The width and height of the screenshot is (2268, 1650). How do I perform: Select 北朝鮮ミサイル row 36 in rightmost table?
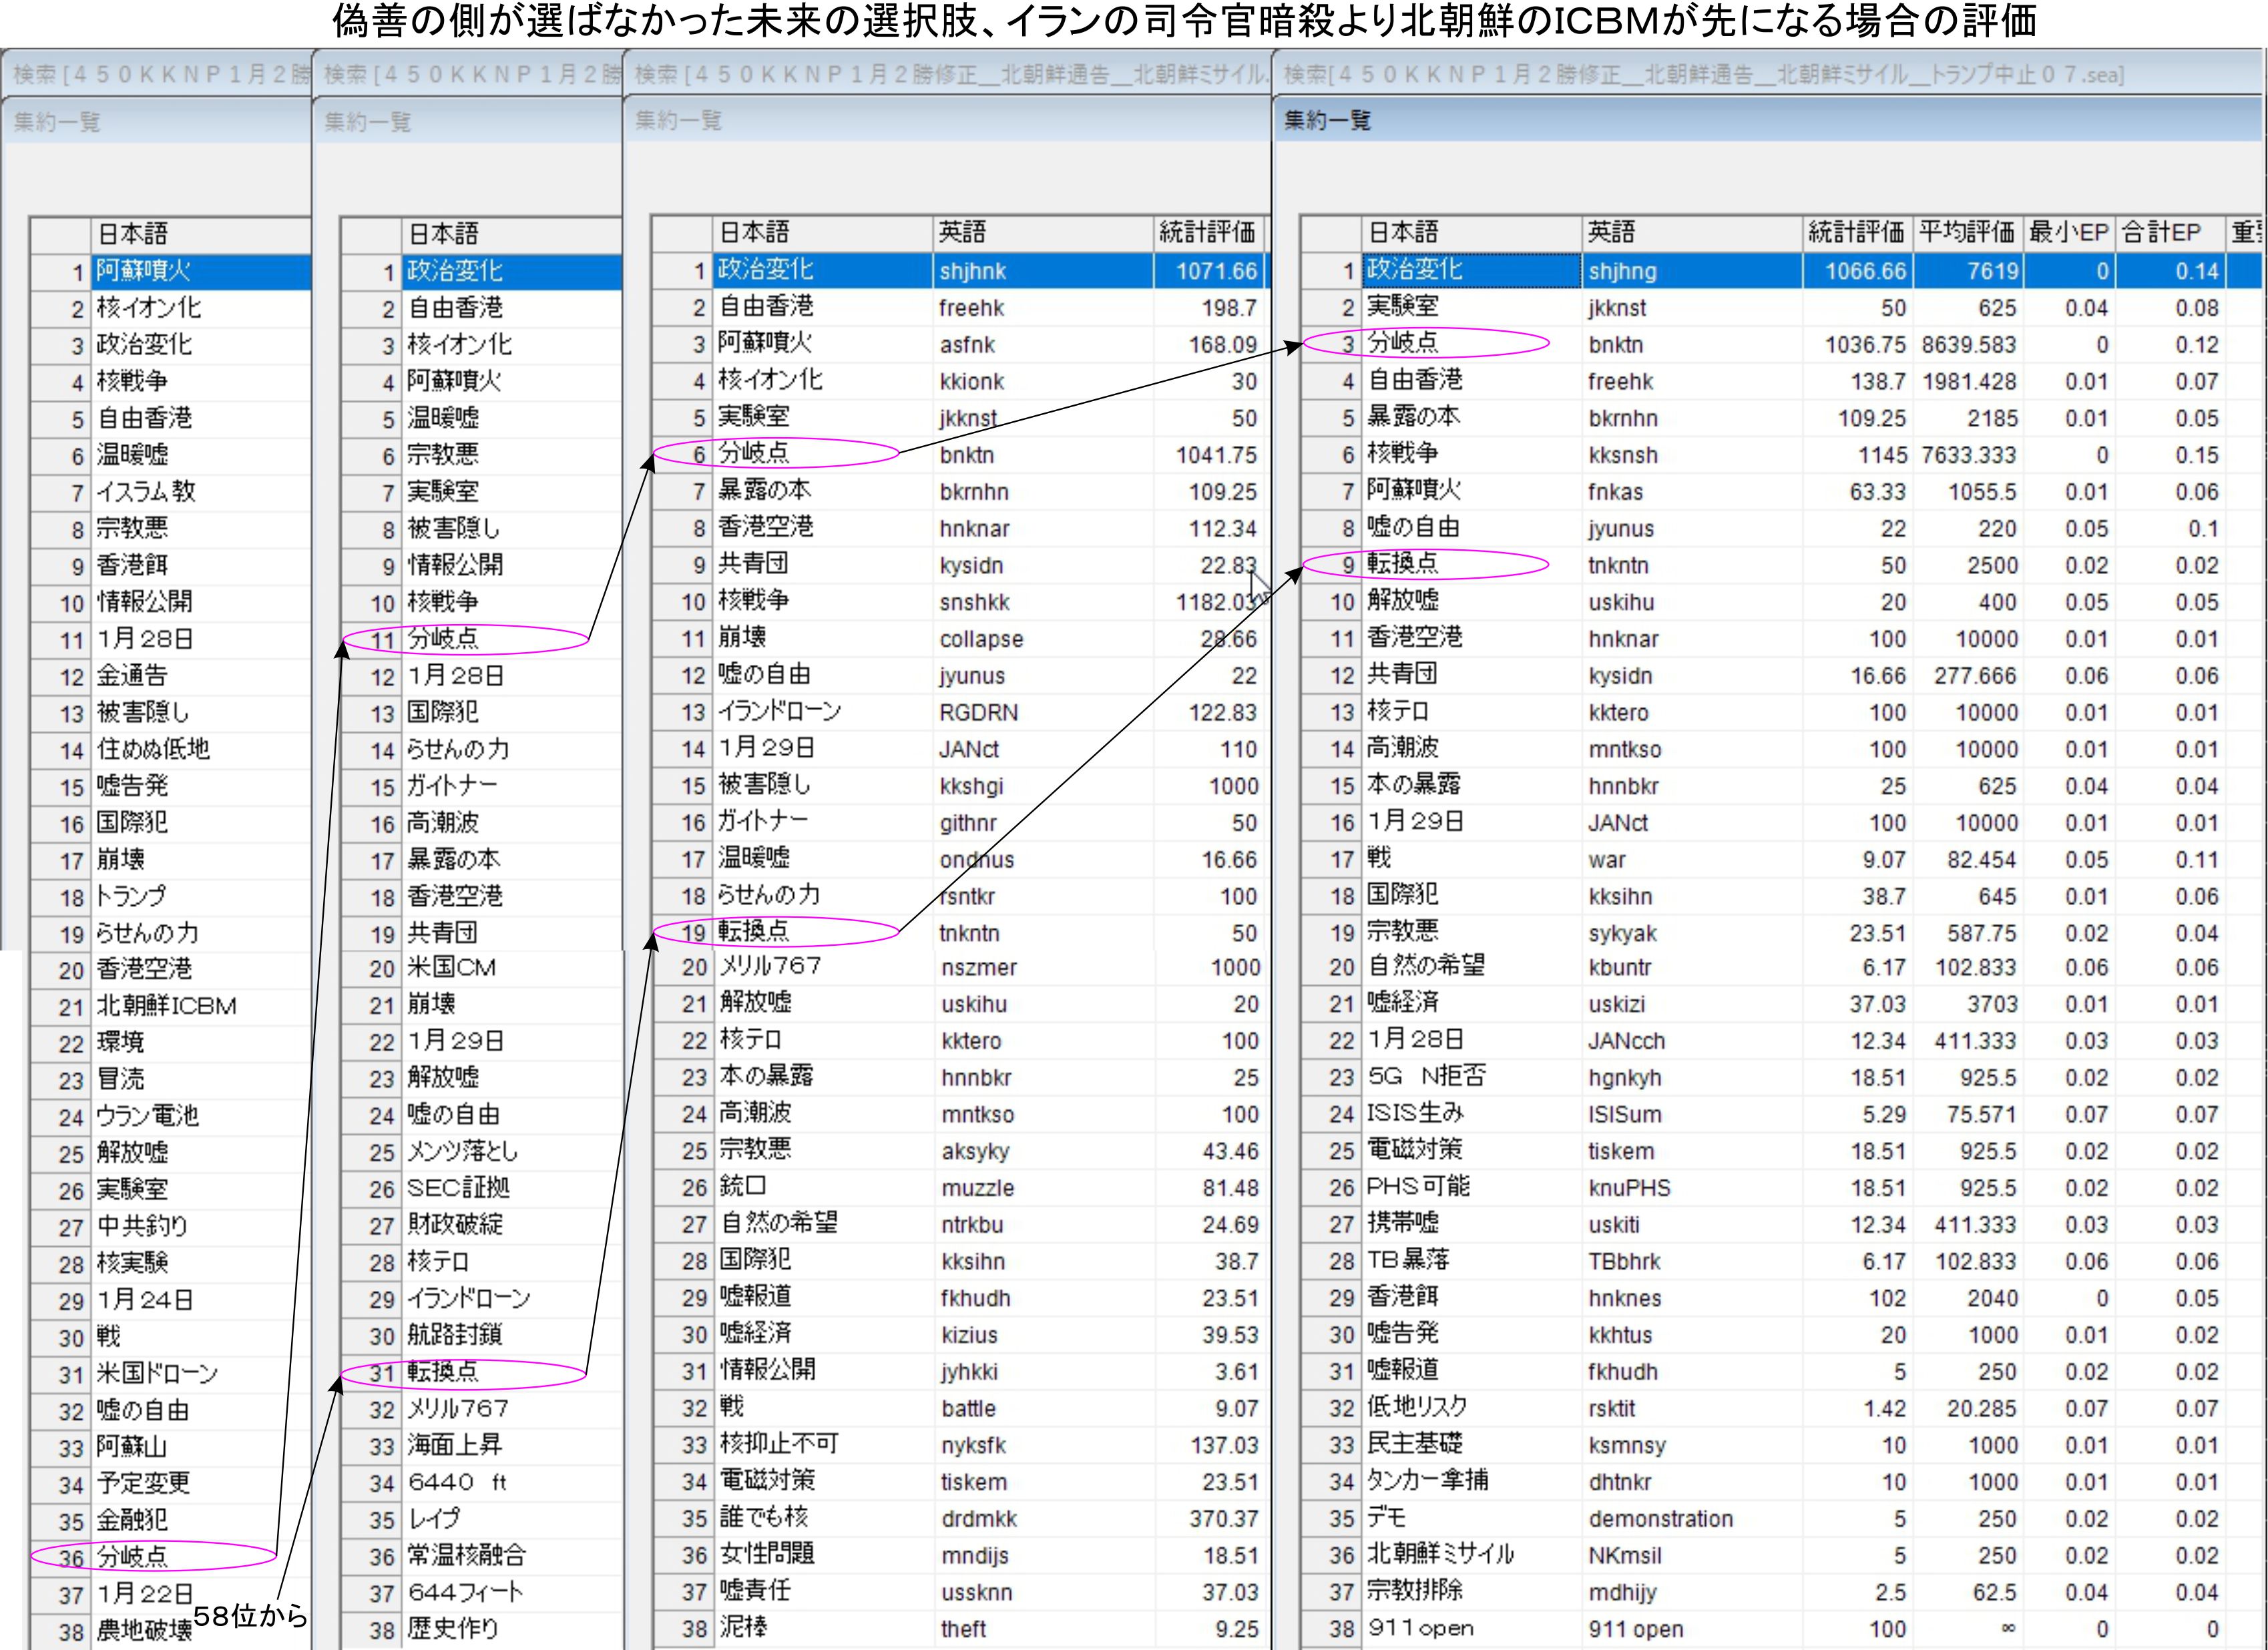point(1440,1555)
